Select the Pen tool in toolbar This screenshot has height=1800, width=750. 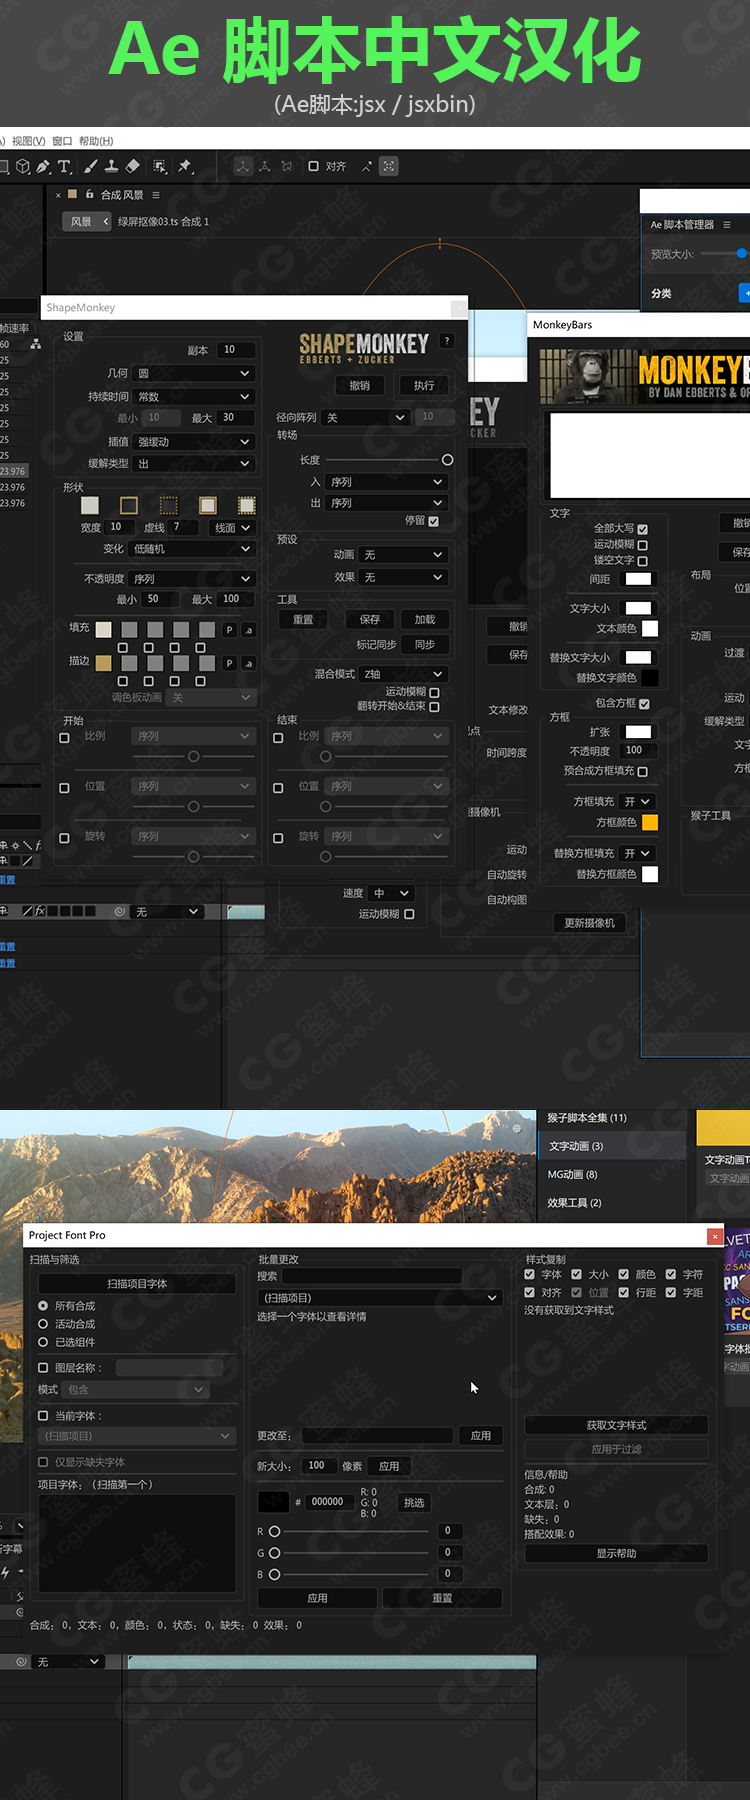[x=43, y=167]
